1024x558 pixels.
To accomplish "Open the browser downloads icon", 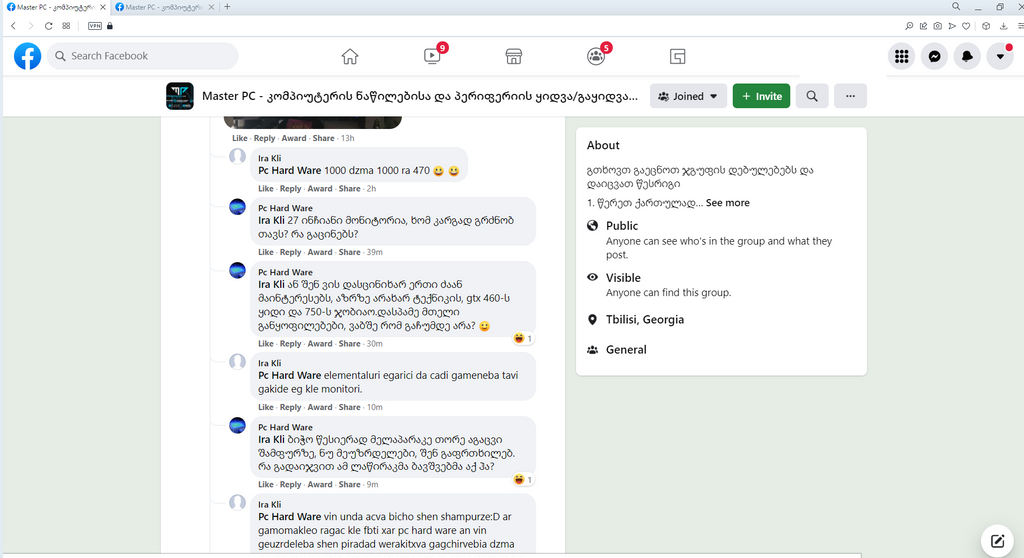I will point(1004,26).
